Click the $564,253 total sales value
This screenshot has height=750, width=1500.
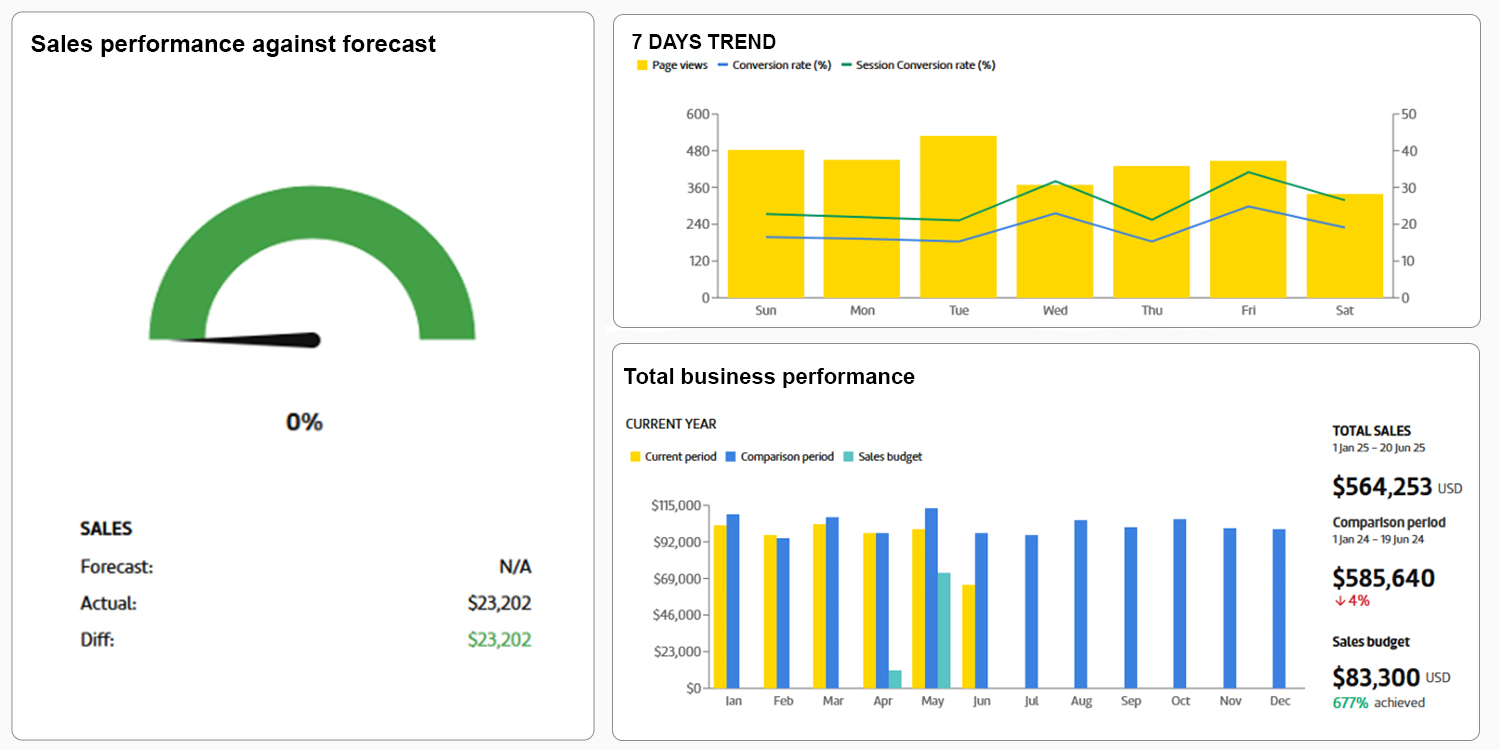1382,487
